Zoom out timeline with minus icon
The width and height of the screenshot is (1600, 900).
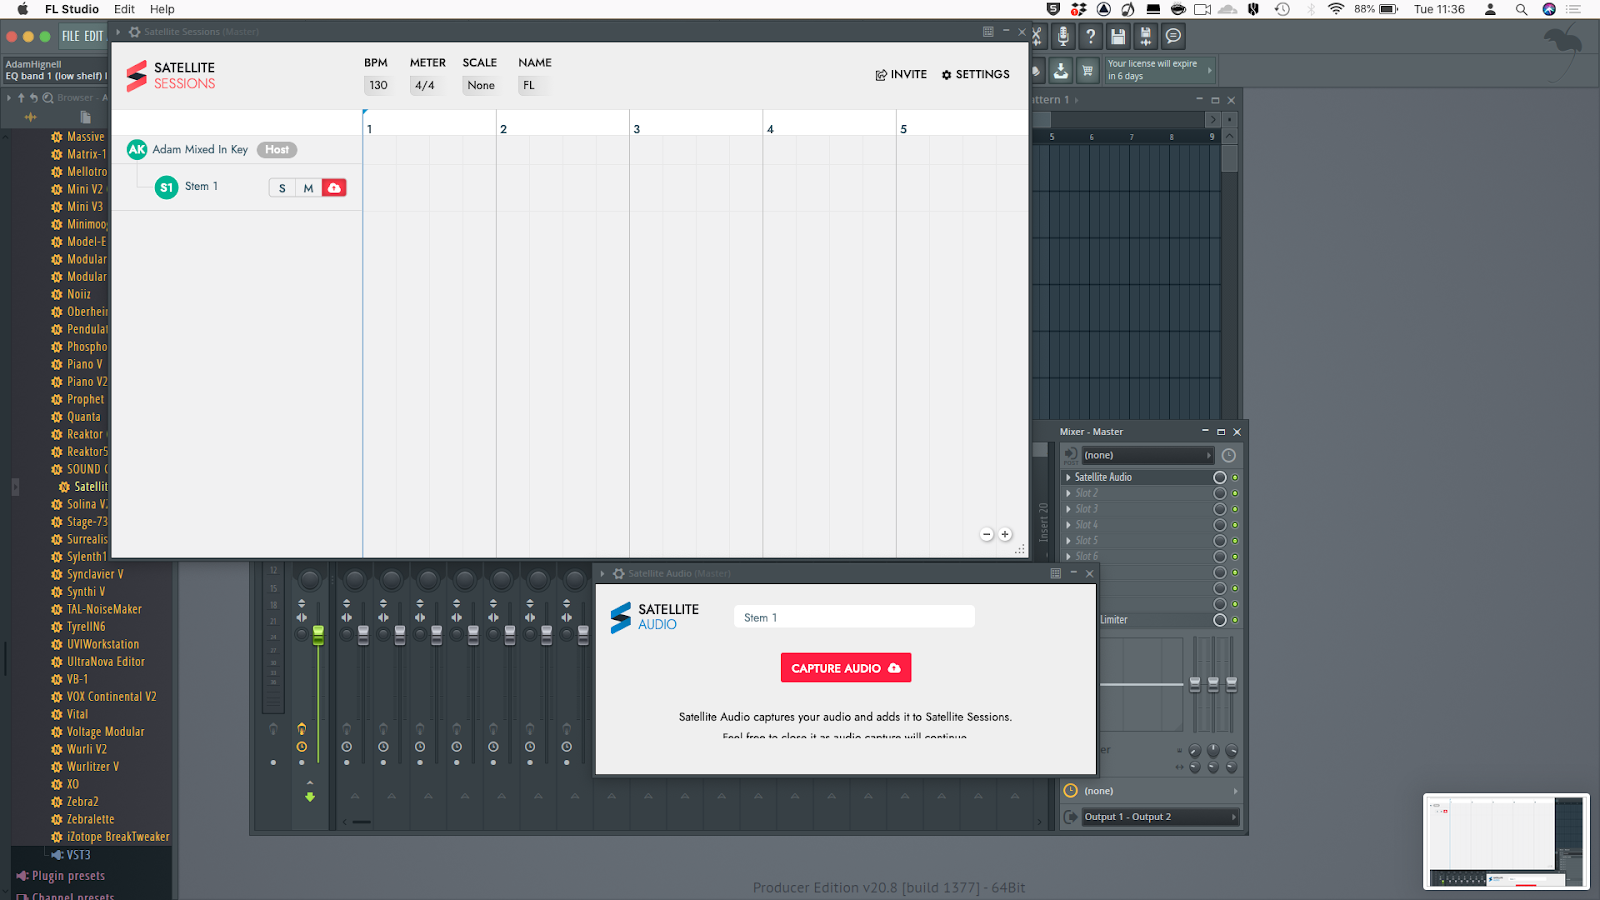pos(986,534)
